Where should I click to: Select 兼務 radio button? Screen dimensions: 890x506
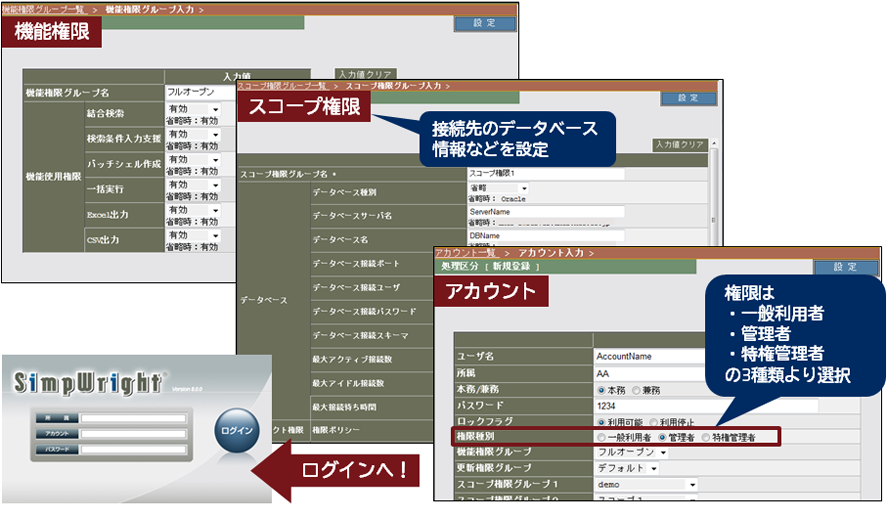click(x=636, y=390)
